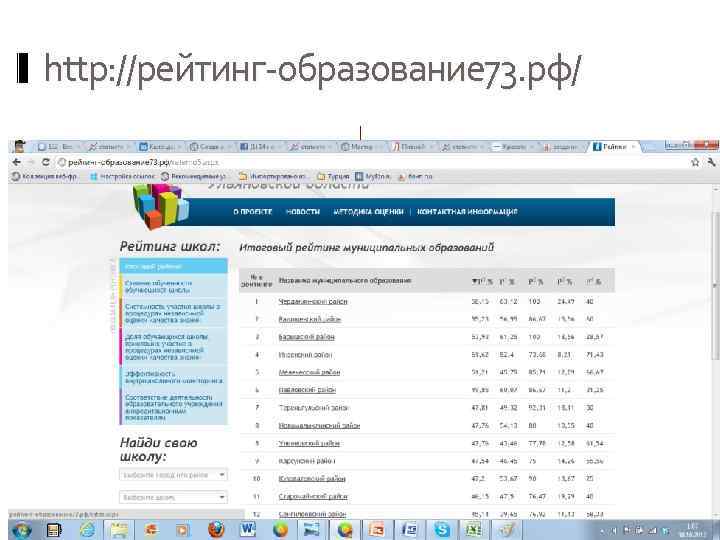Image resolution: width=720 pixels, height=540 pixels.
Task: Open the Настройка ссылок bookmark
Action: pos(122,176)
